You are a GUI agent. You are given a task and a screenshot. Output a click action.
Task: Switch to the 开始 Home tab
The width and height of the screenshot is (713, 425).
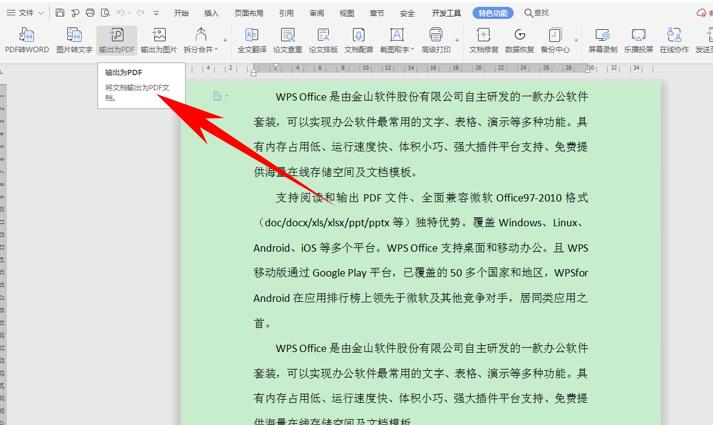(181, 13)
